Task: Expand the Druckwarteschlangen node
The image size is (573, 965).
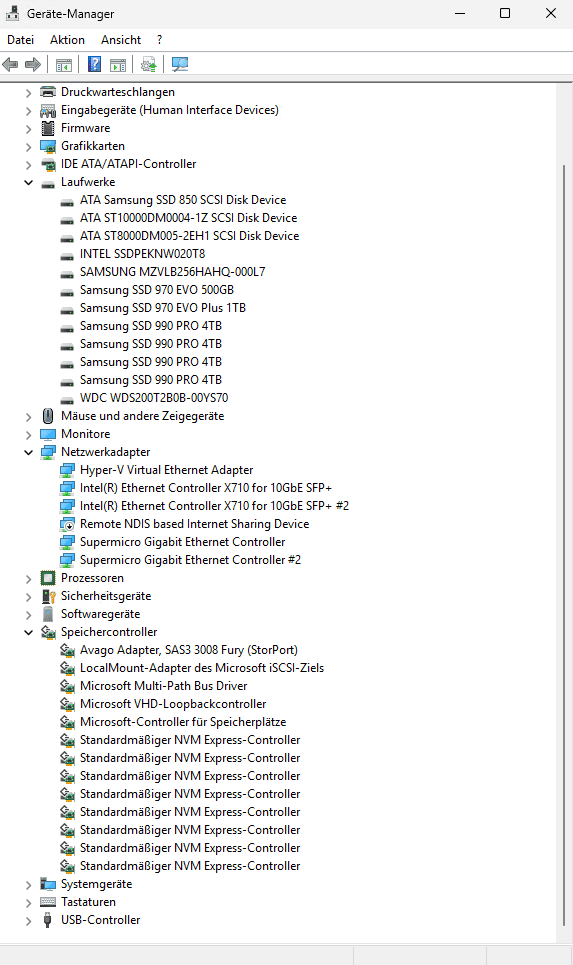Action: click(x=28, y=93)
